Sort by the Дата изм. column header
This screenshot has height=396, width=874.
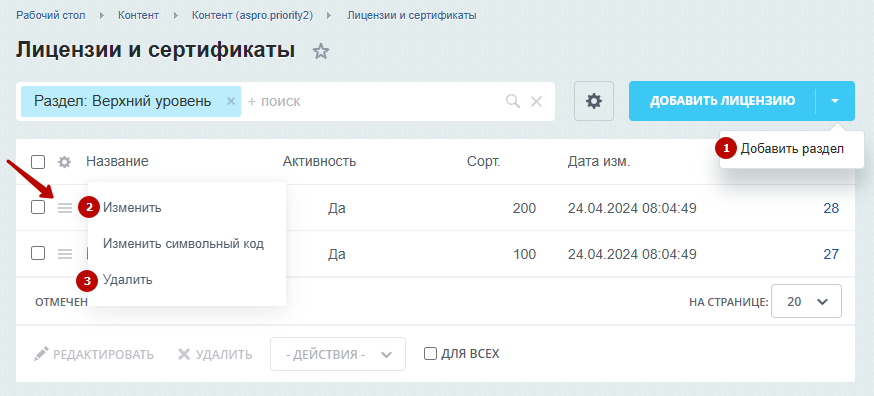pyautogui.click(x=599, y=162)
